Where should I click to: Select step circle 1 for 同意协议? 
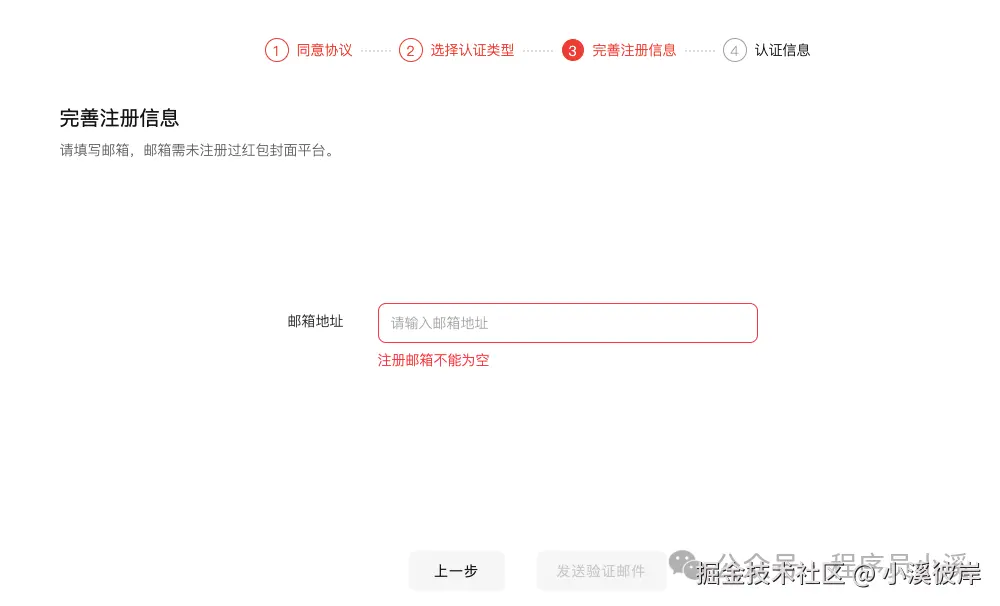point(277,49)
